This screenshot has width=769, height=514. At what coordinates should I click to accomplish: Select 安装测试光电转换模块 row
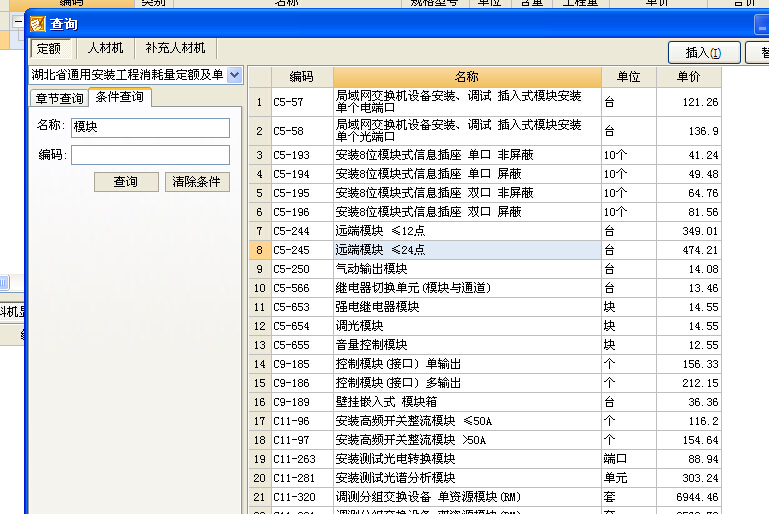tap(485, 459)
